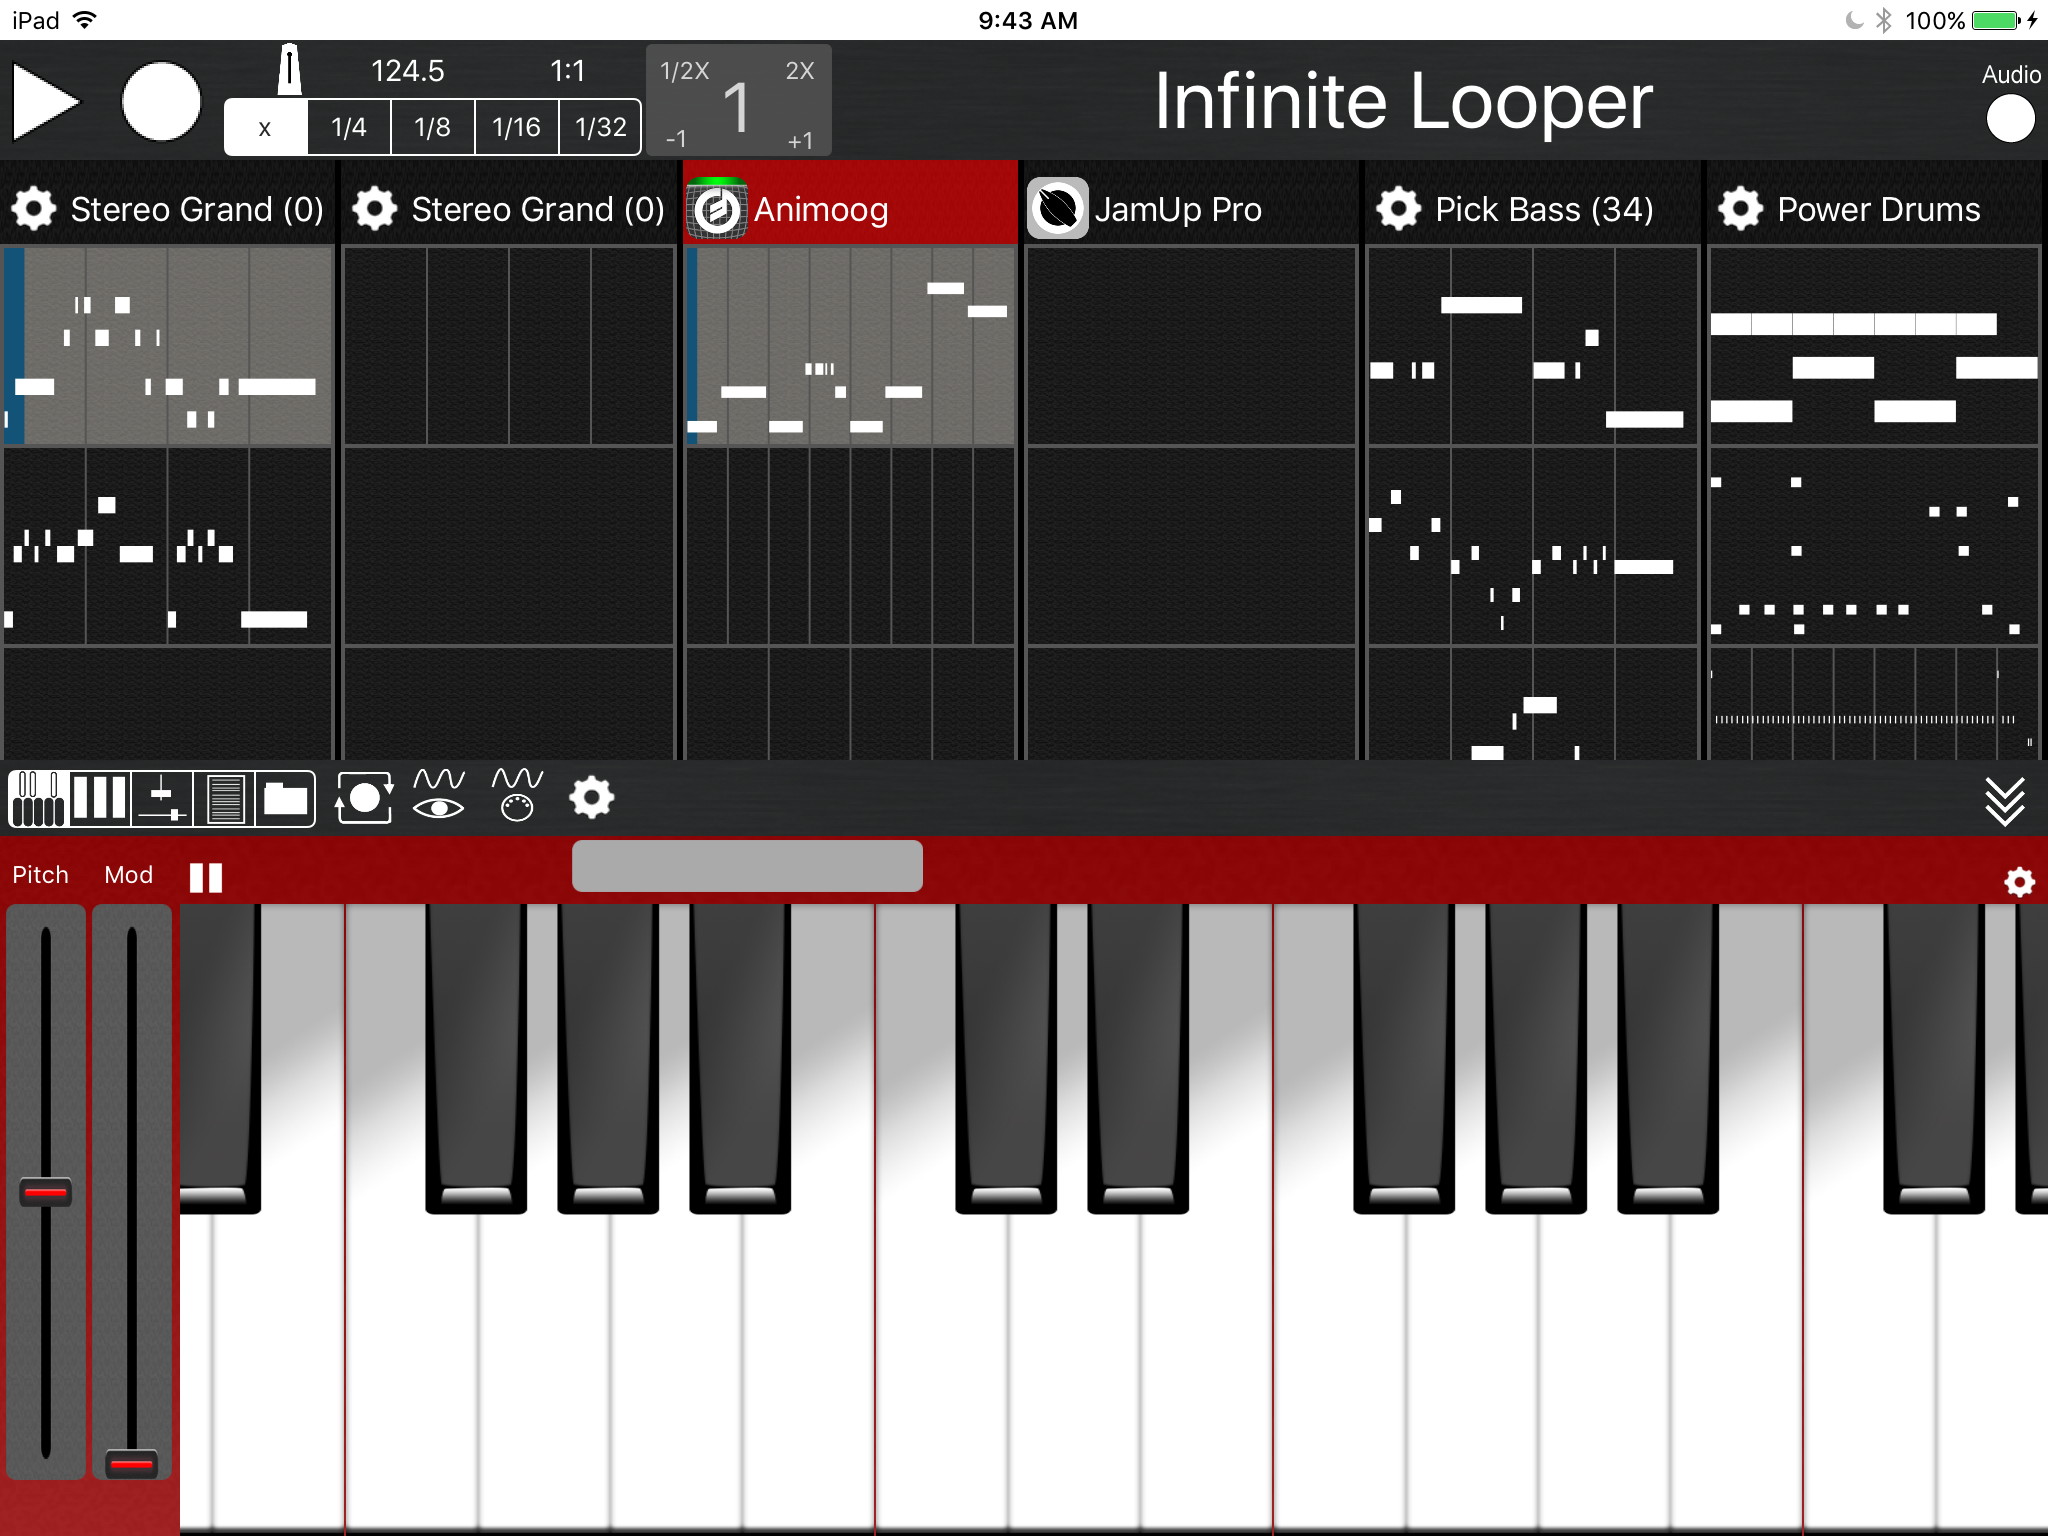
Task: Adjust the Pitch wheel slider
Action: pos(45,1192)
